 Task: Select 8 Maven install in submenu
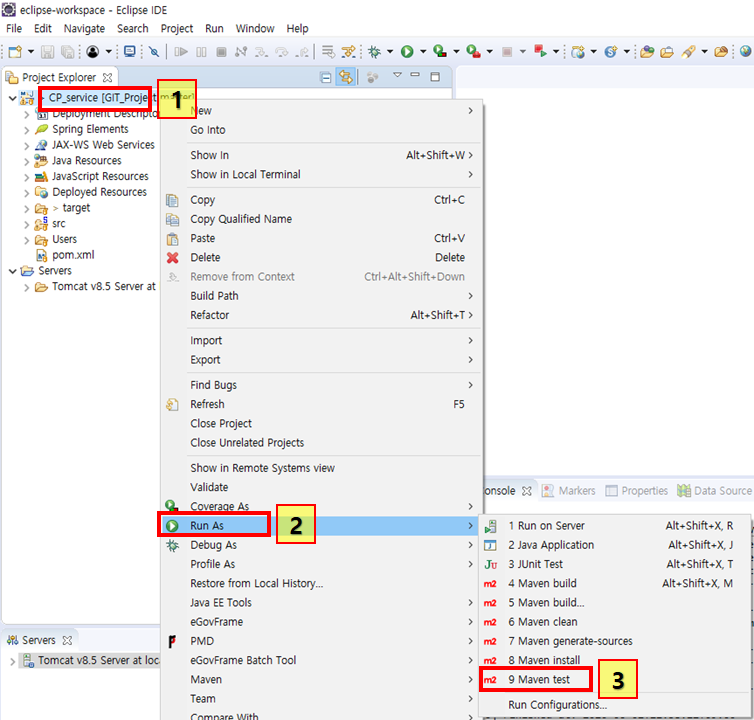point(615,660)
